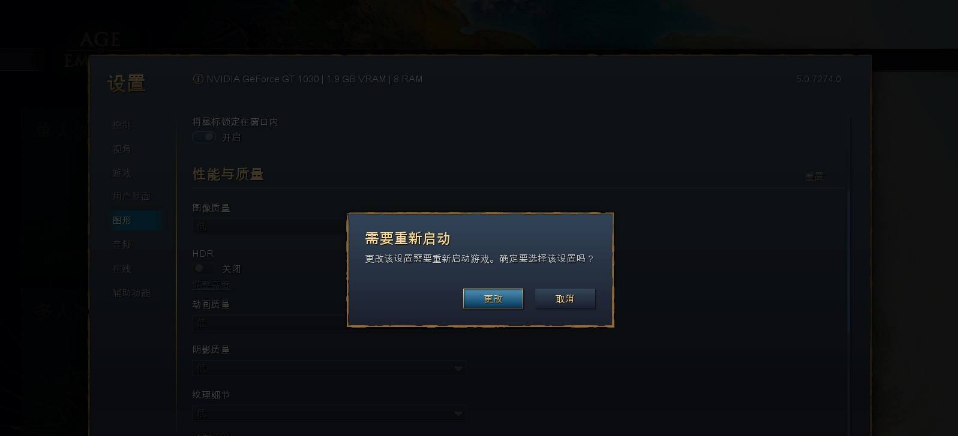Open the 动画质量 dropdown
Image resolution: width=958 pixels, height=436 pixels.
(269, 322)
